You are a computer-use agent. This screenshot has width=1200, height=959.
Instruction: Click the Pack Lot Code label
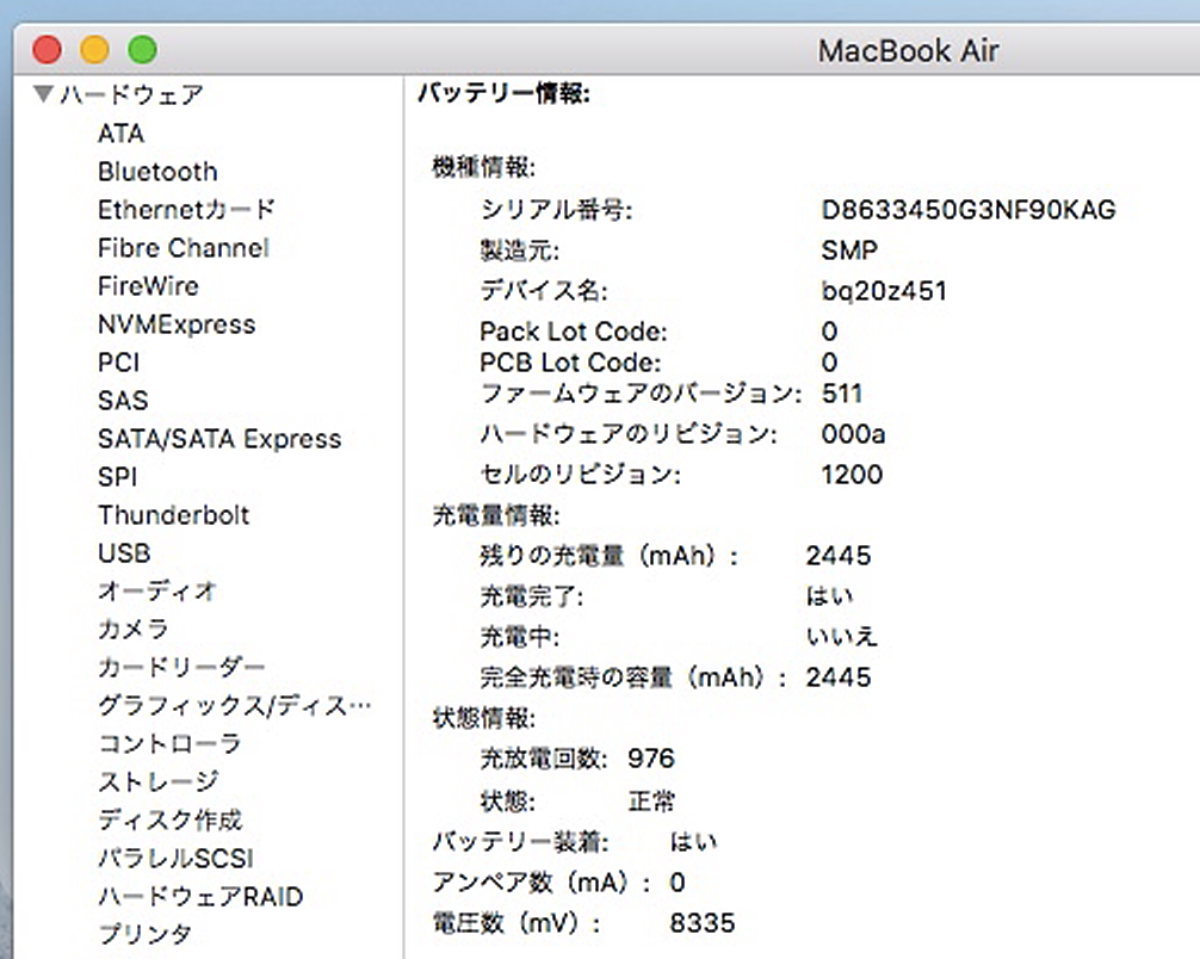573,332
